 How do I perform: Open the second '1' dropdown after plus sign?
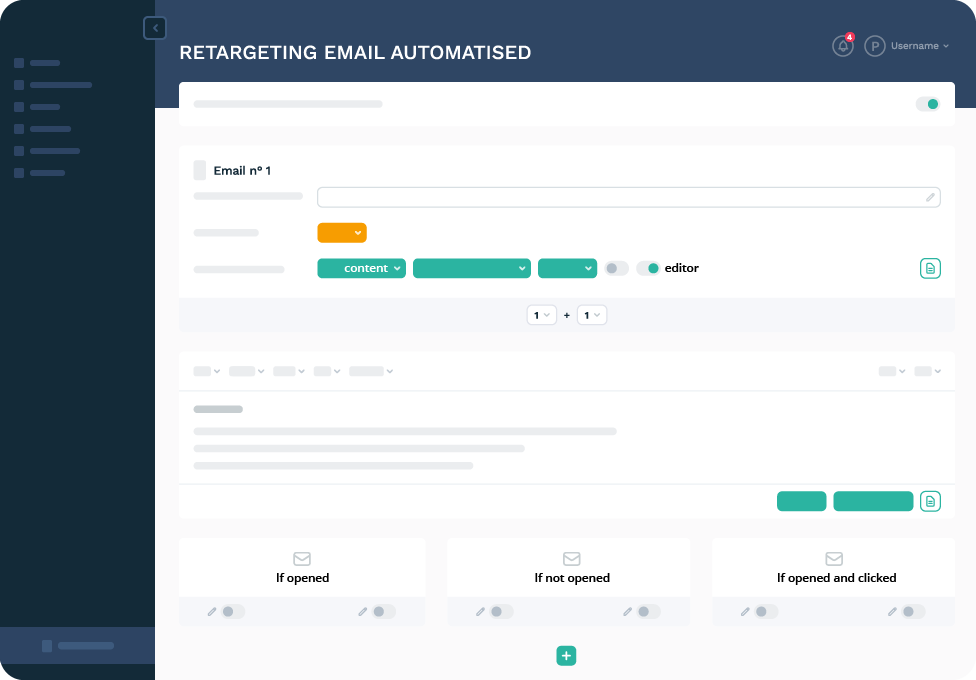(x=592, y=315)
